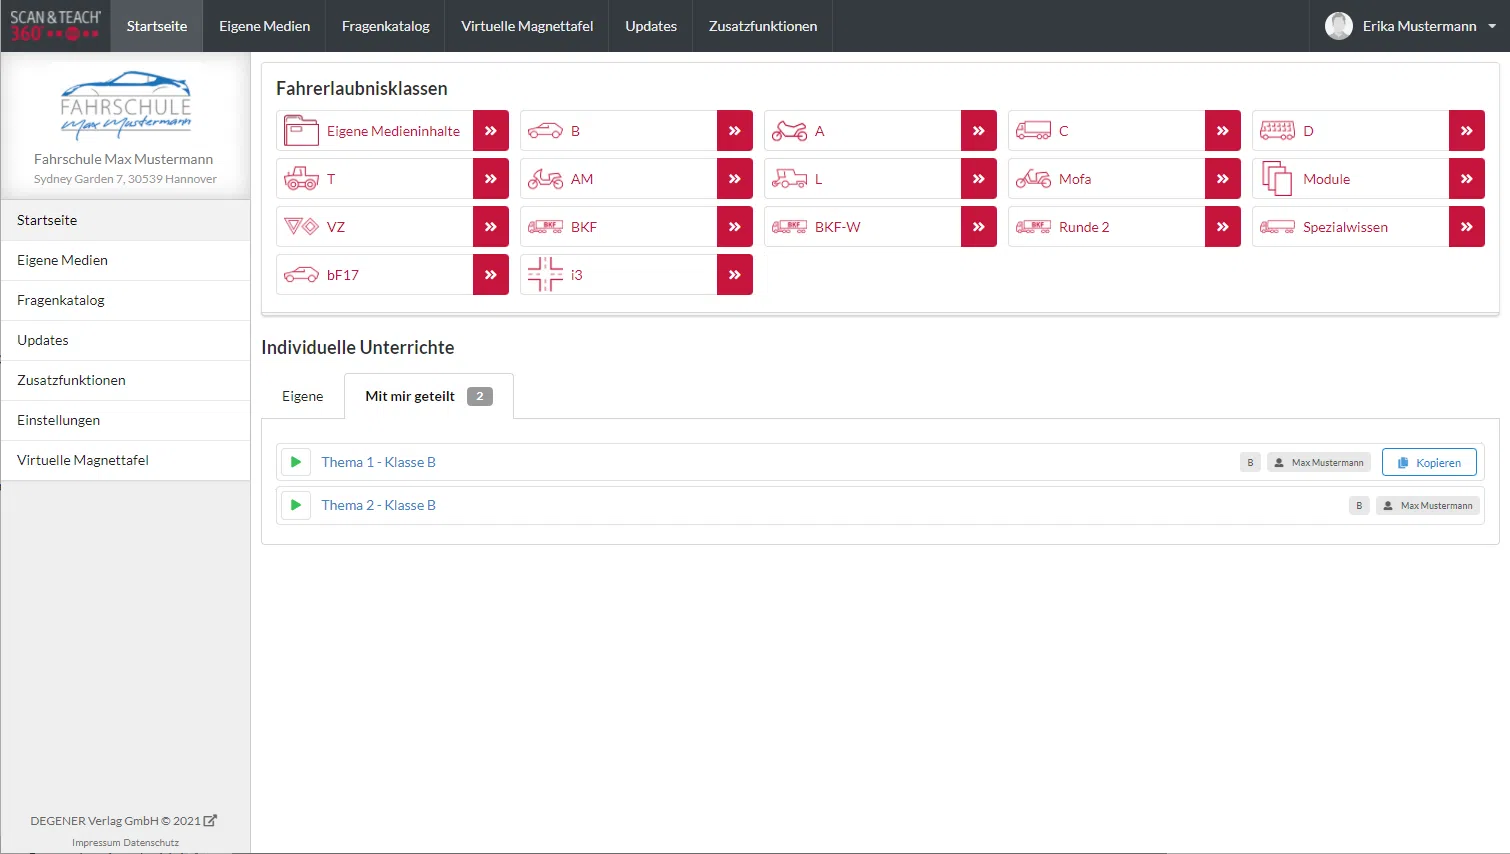Click the truck icon for class C
This screenshot has height=854, width=1510.
coord(1033,131)
